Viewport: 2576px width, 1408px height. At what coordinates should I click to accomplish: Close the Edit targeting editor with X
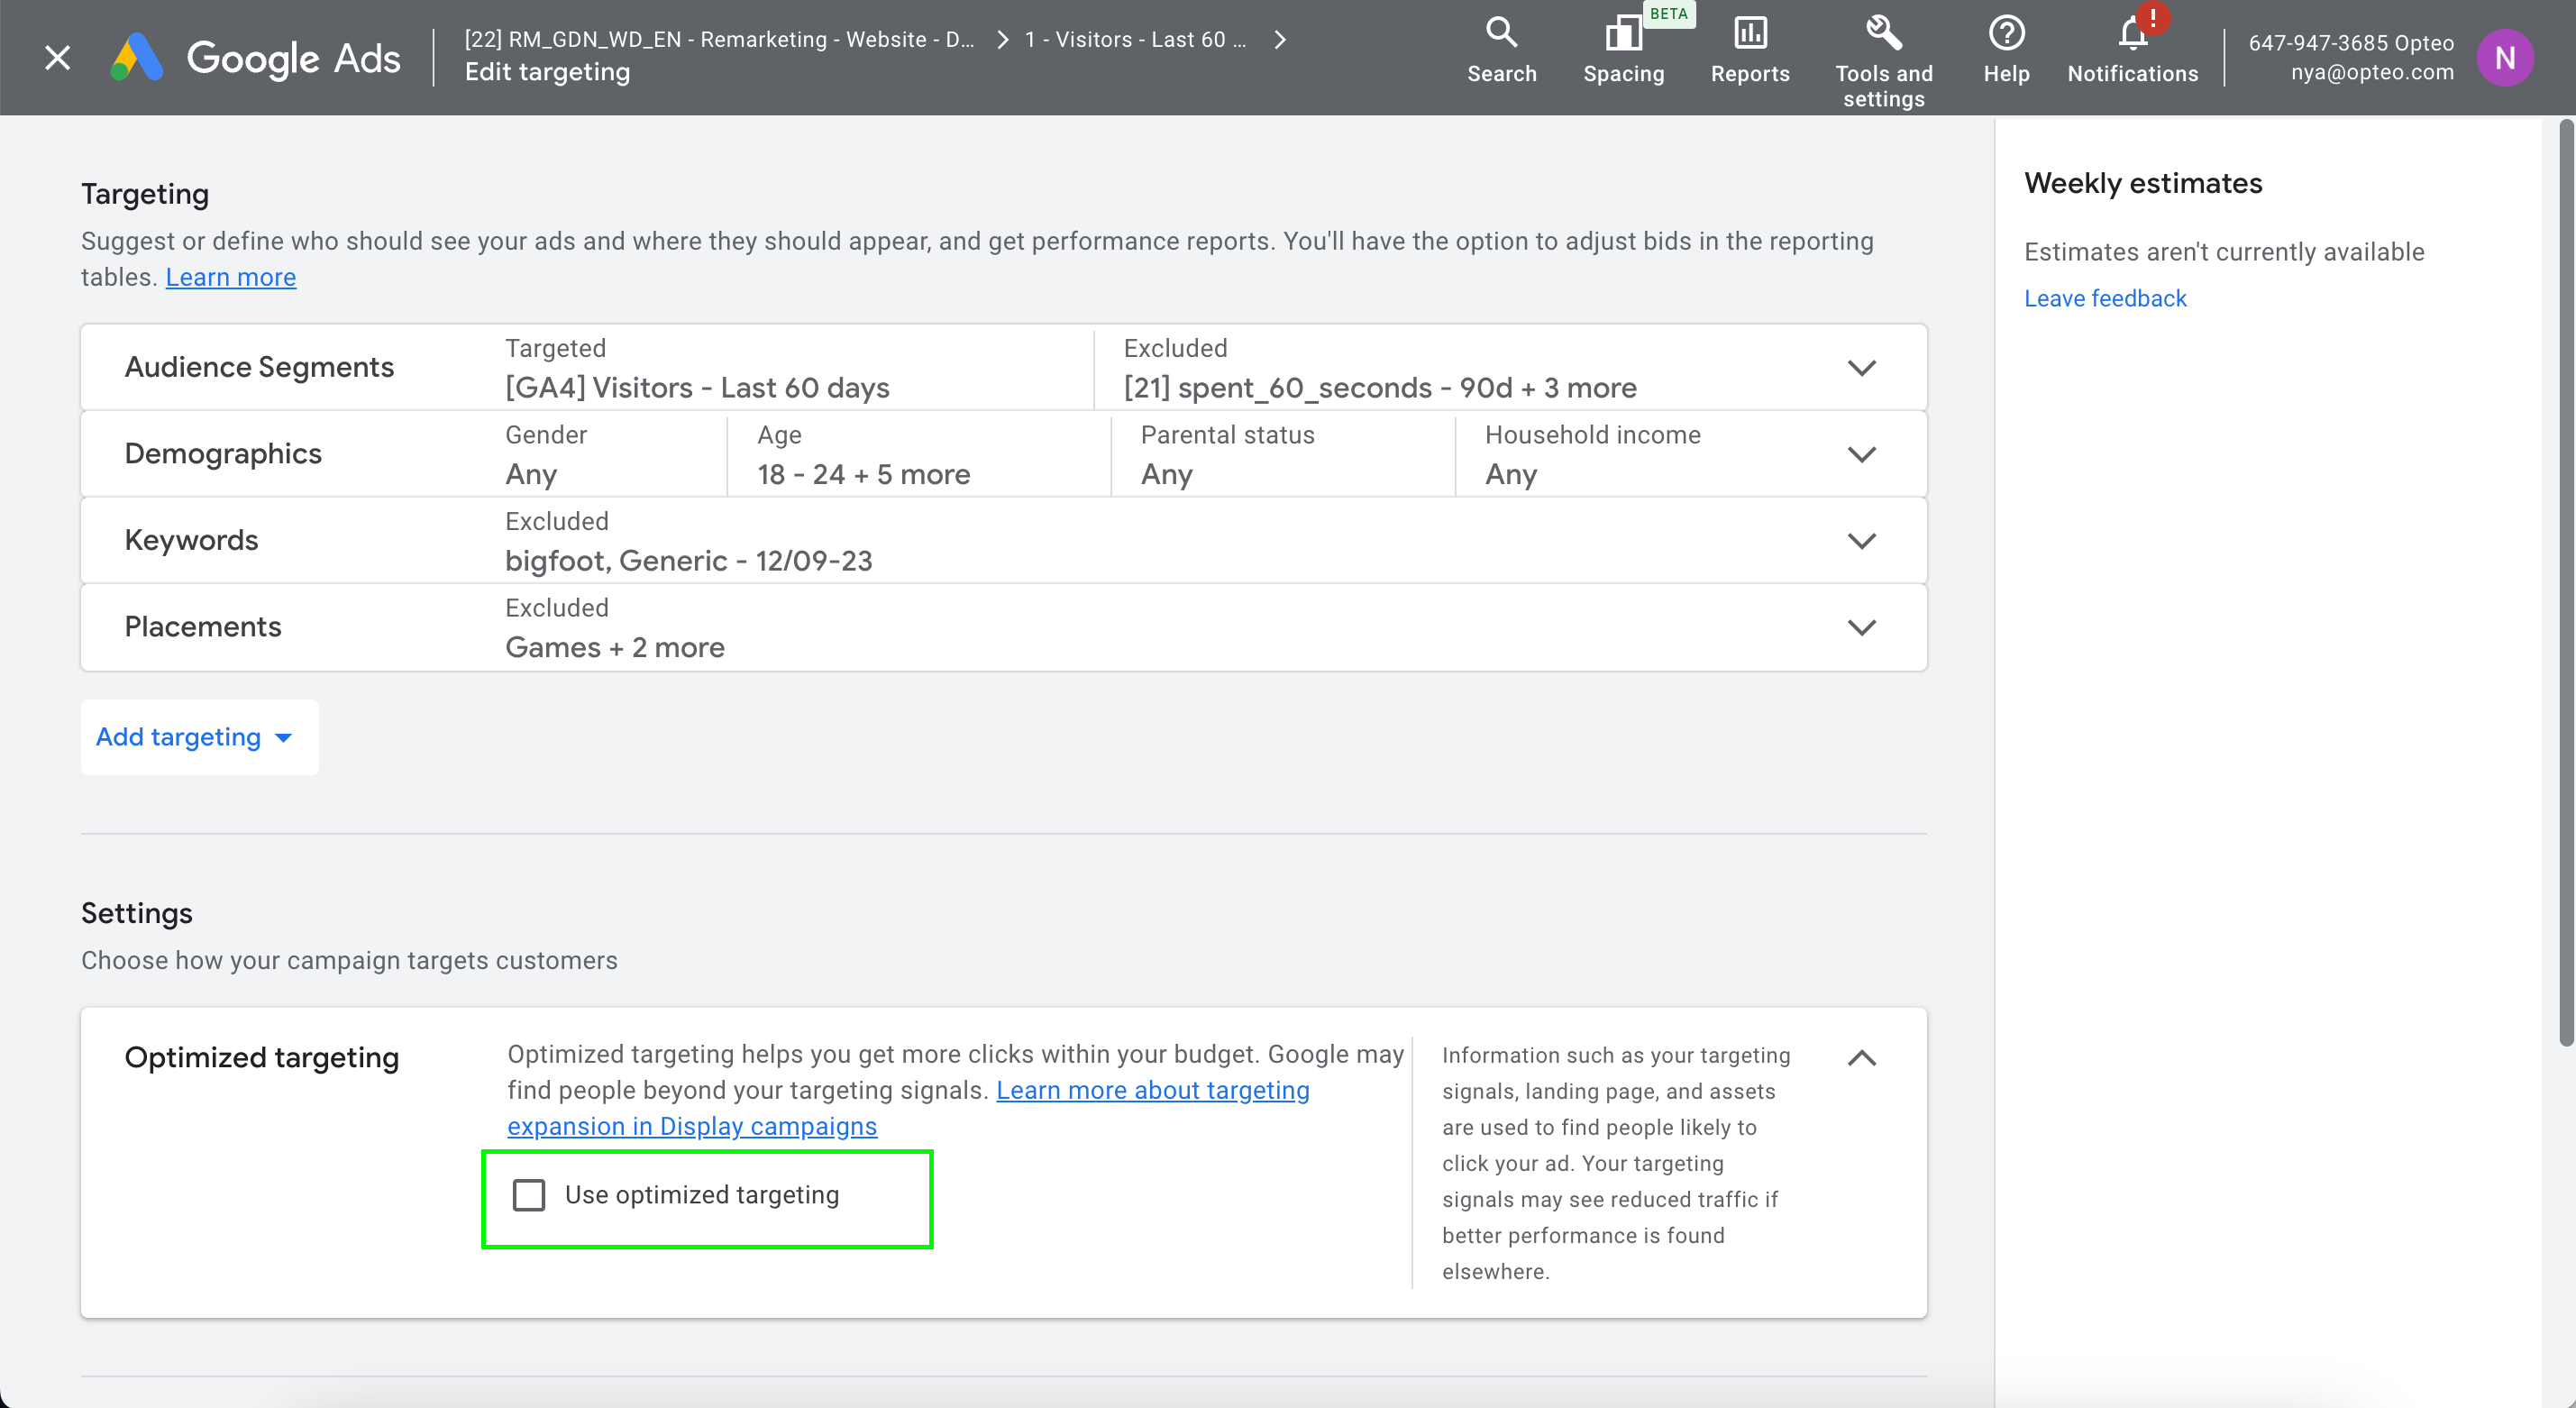[58, 58]
